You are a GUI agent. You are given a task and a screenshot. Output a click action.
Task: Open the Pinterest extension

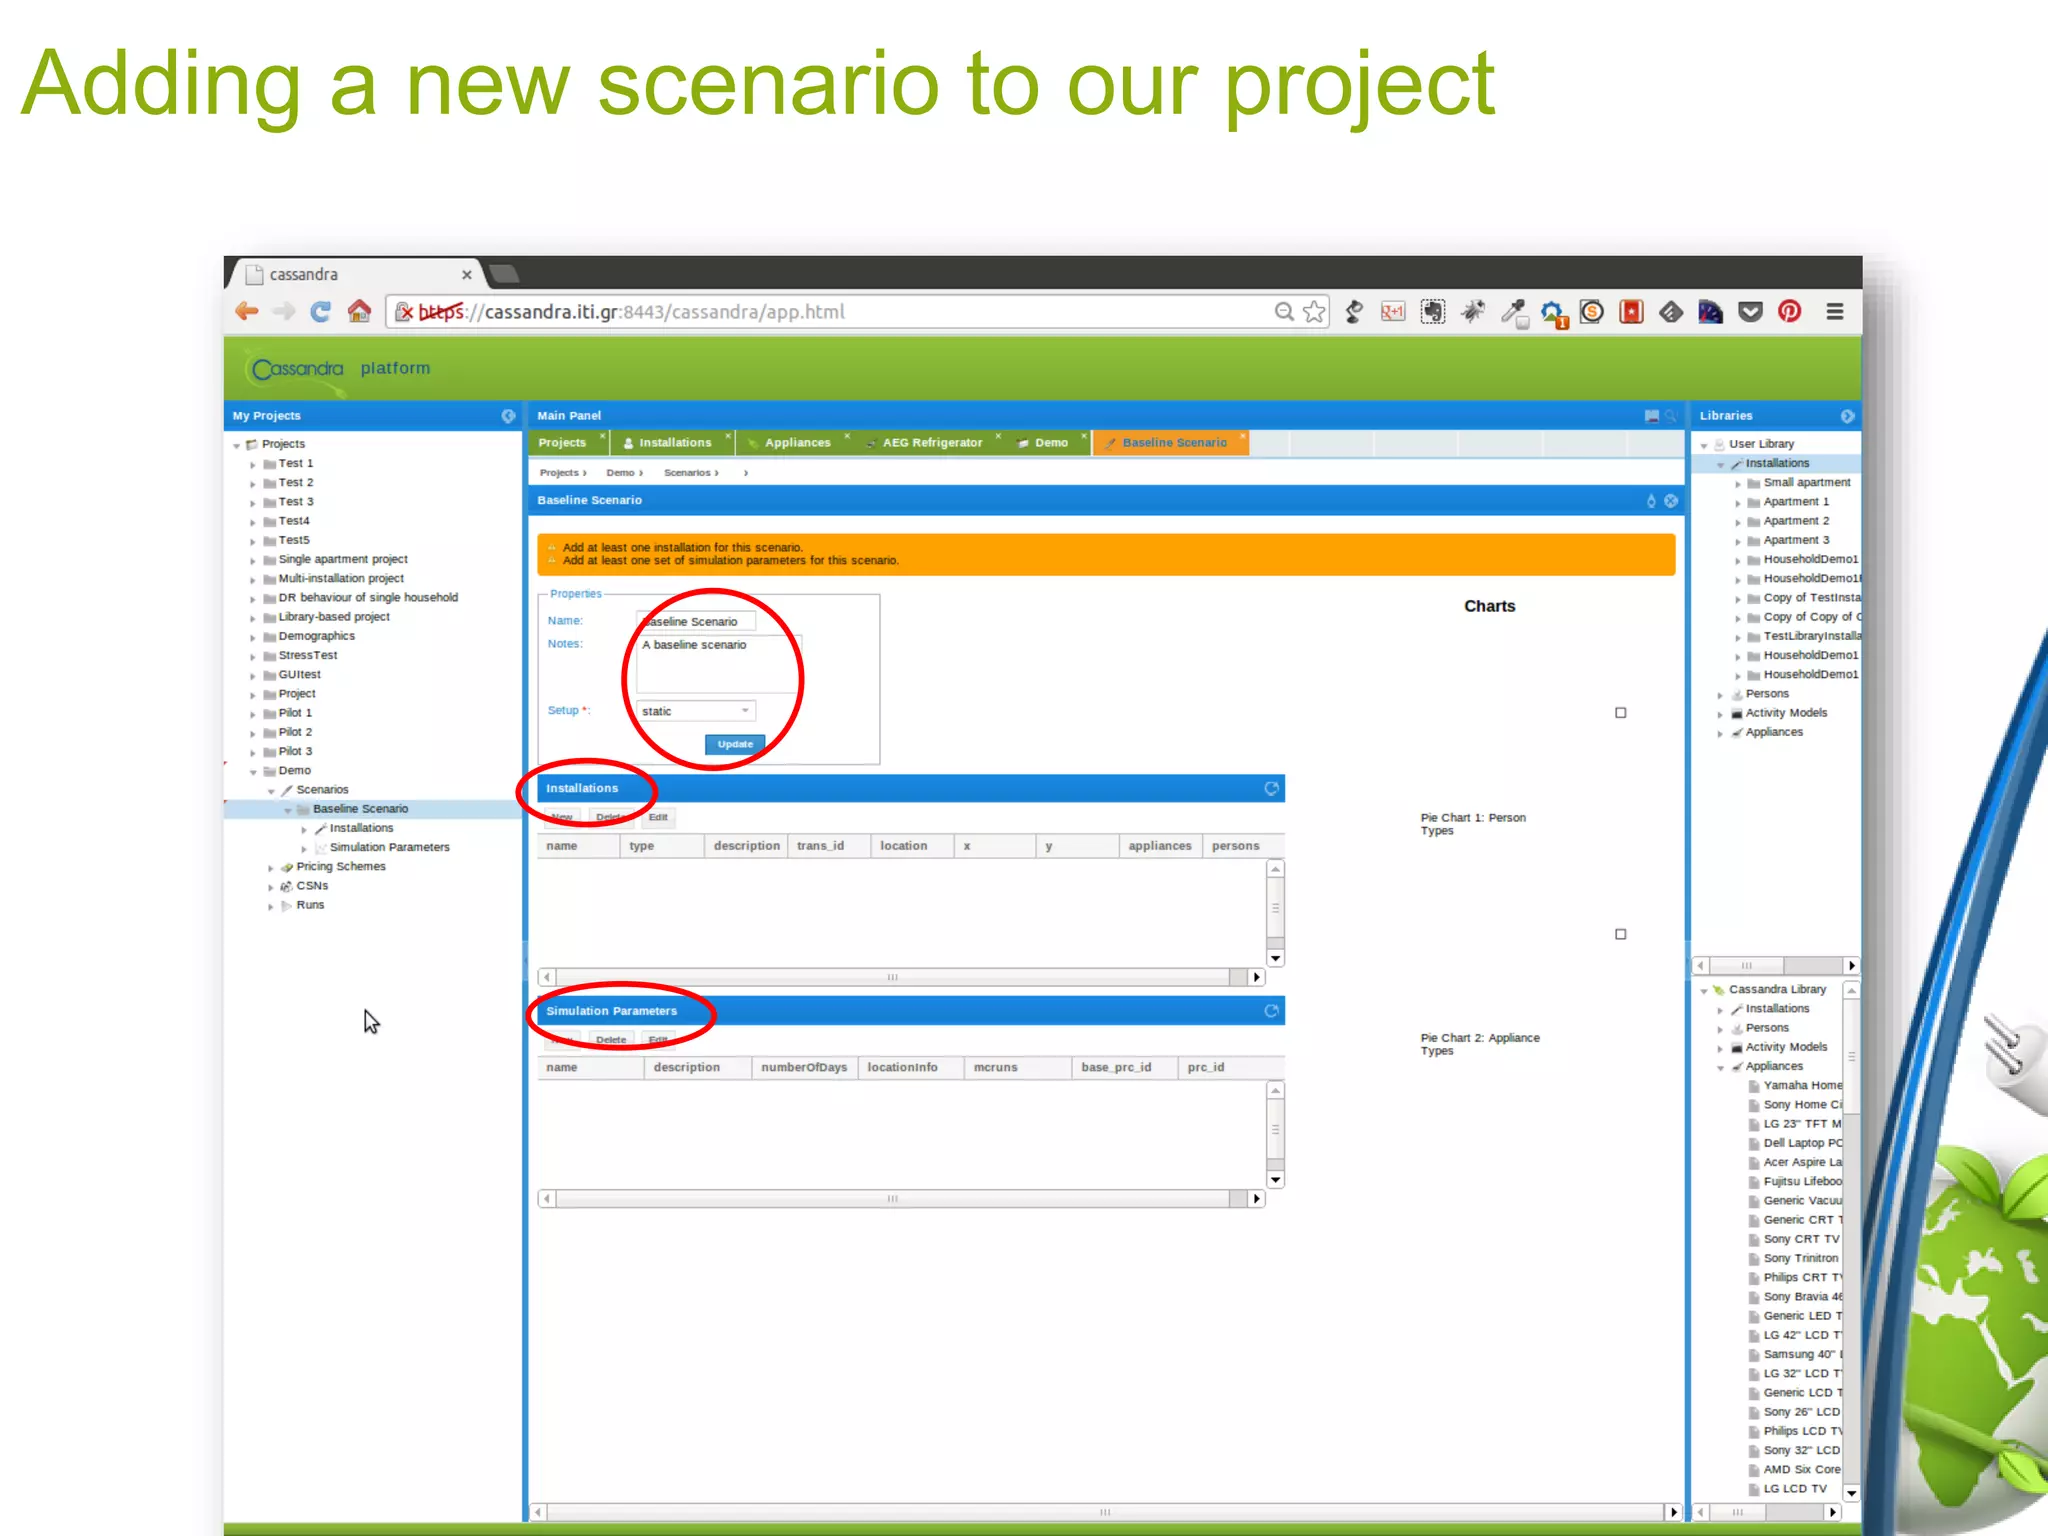tap(1790, 312)
